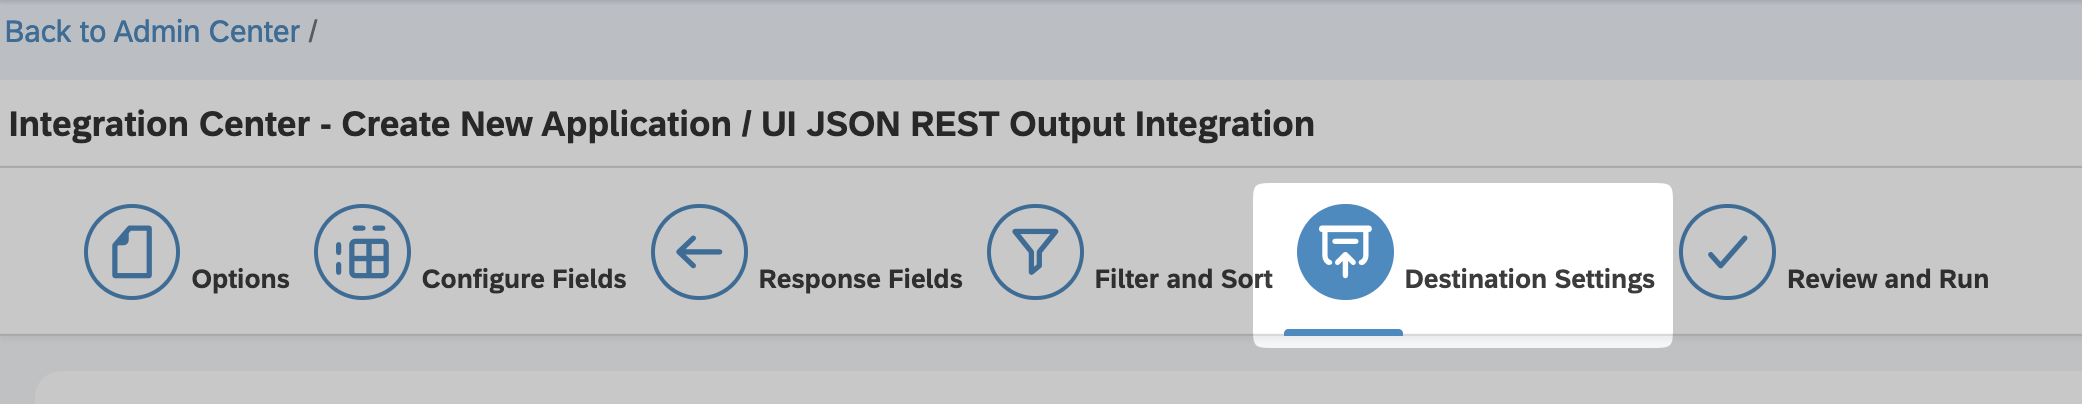
Task: Follow the Back to Admin Center link
Action: 152,32
